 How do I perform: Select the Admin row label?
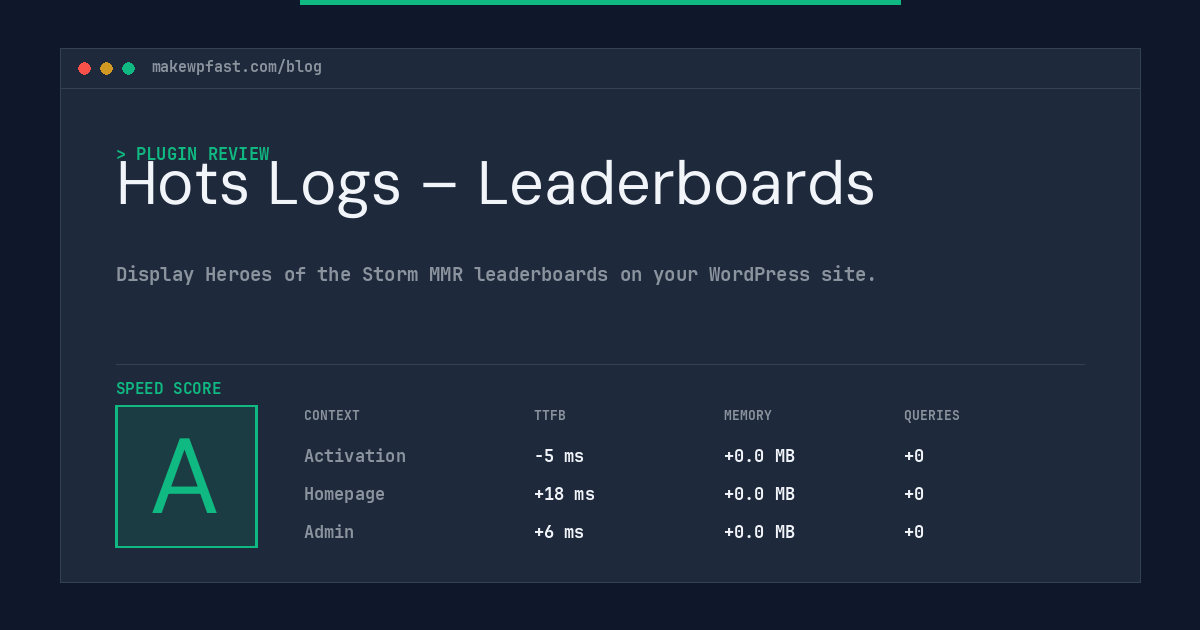tap(329, 532)
